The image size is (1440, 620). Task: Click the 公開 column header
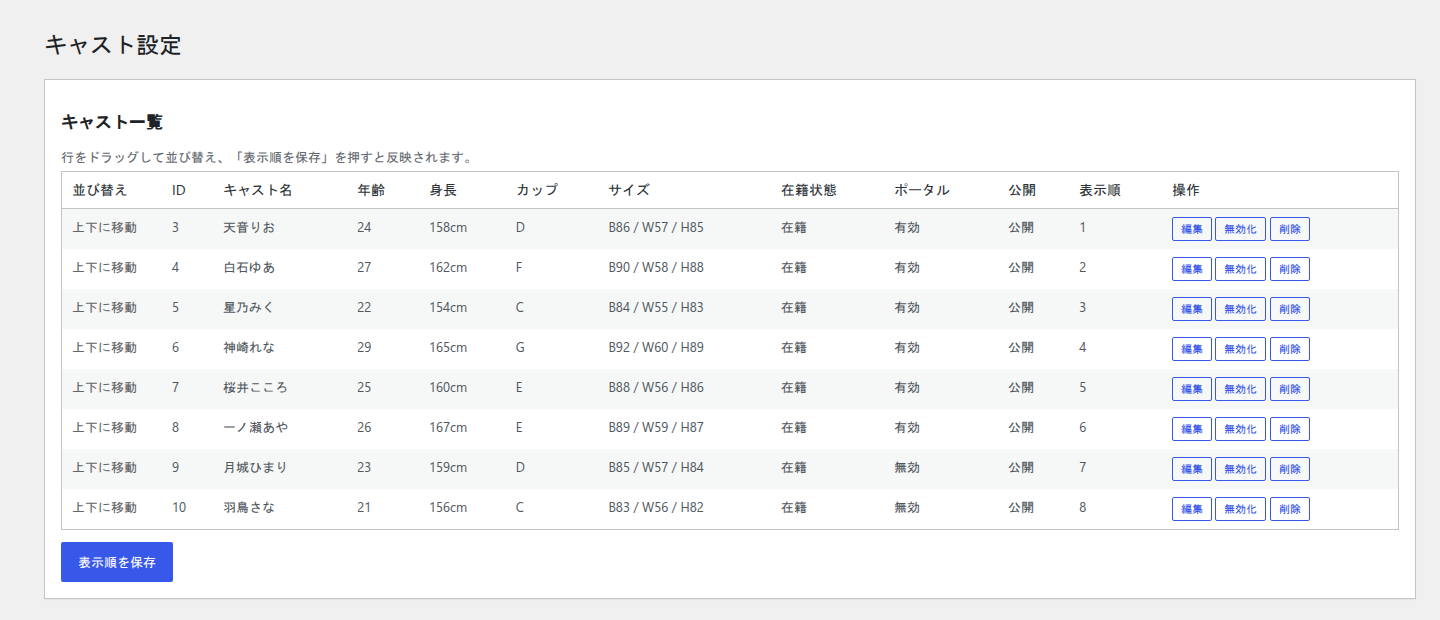point(1022,190)
